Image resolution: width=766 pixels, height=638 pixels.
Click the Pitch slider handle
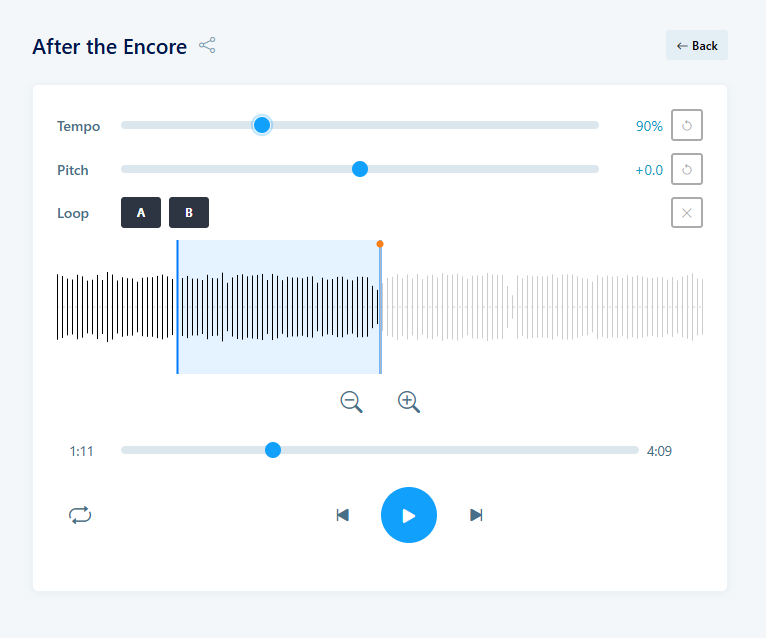click(x=360, y=169)
